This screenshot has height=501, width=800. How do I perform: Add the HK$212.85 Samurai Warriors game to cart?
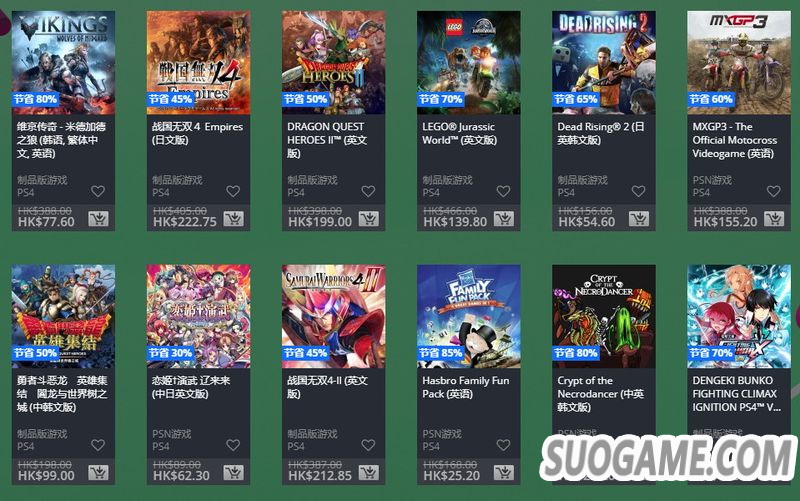[368, 473]
